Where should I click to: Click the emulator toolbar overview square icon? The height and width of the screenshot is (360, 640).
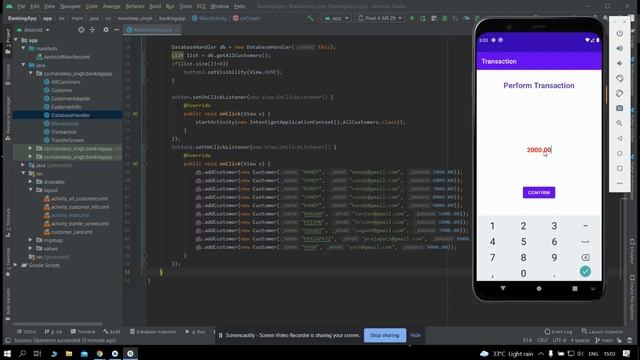point(620,168)
